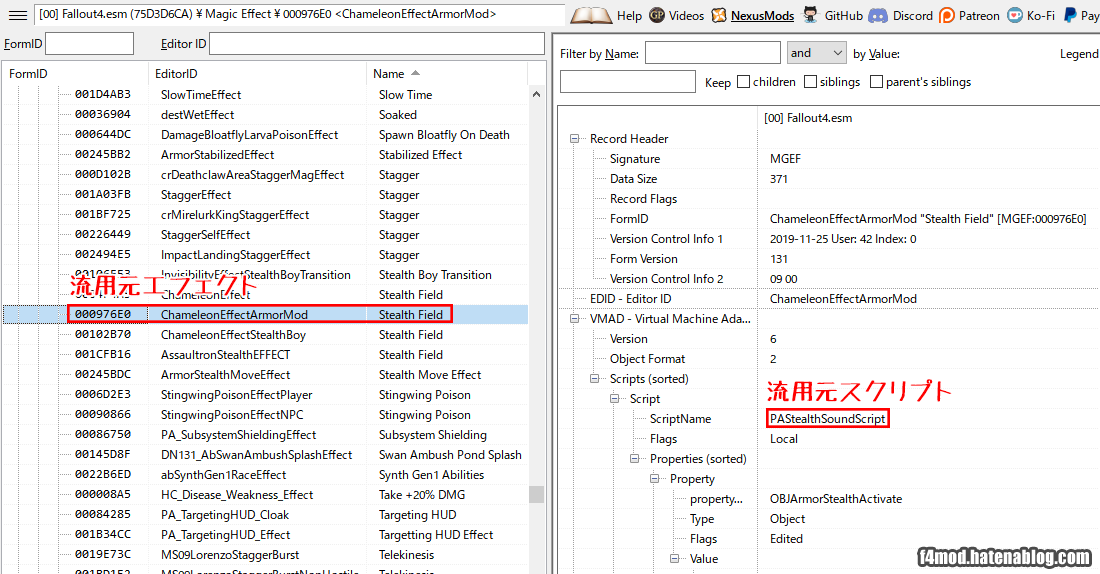Select the ArmorStealthMoveEffect record row
1100x574 pixels.
[265, 375]
